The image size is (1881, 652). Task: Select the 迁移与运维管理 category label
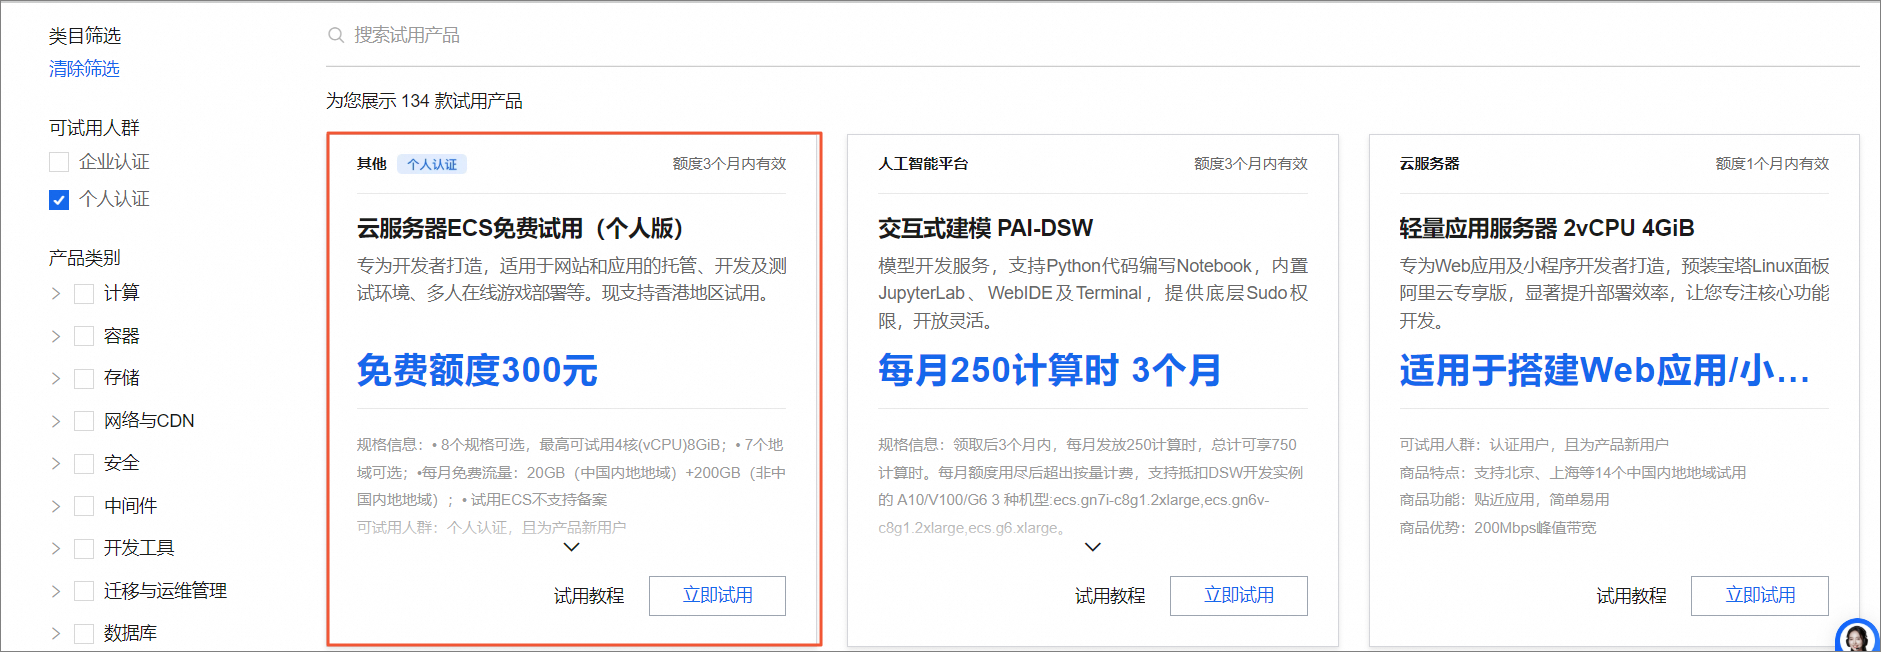pyautogui.click(x=165, y=591)
